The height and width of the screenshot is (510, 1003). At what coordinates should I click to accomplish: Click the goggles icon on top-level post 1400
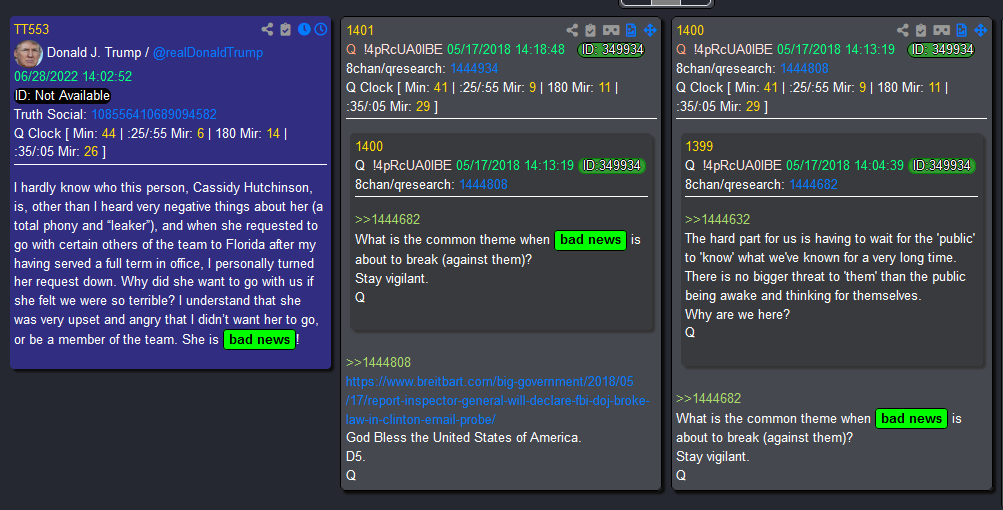[942, 30]
